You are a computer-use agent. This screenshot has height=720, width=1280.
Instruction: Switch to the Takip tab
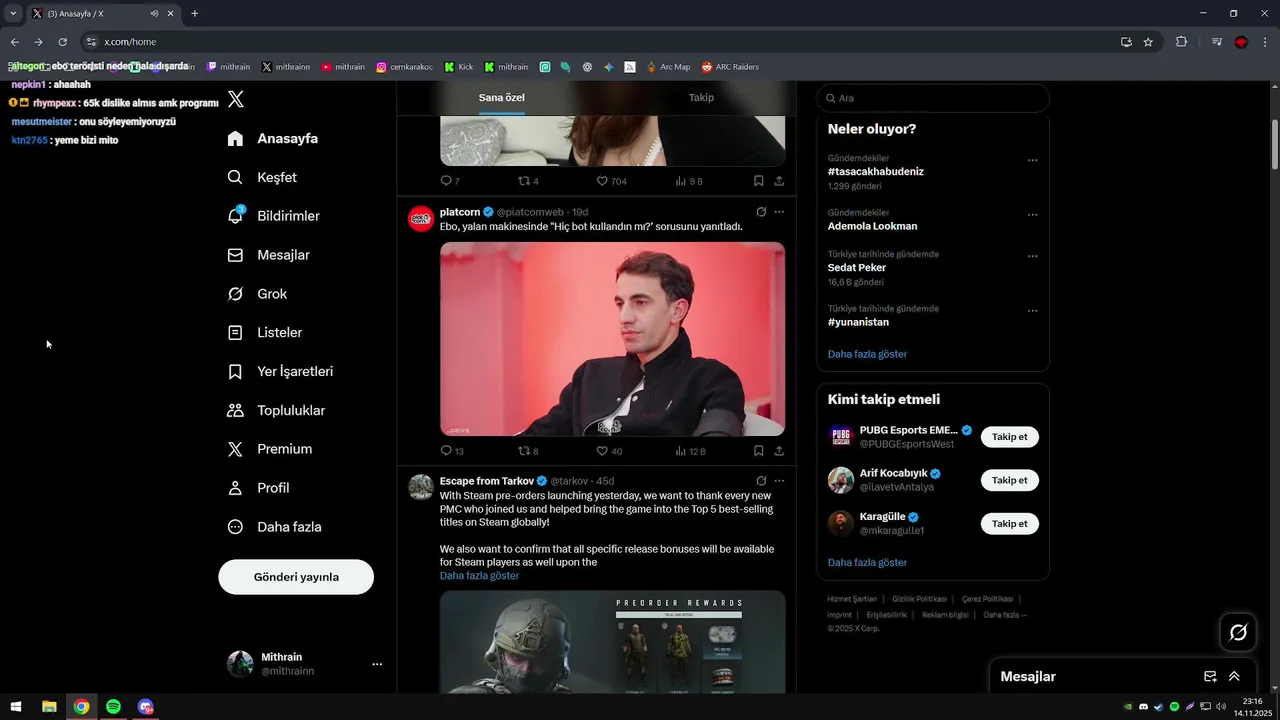click(701, 98)
